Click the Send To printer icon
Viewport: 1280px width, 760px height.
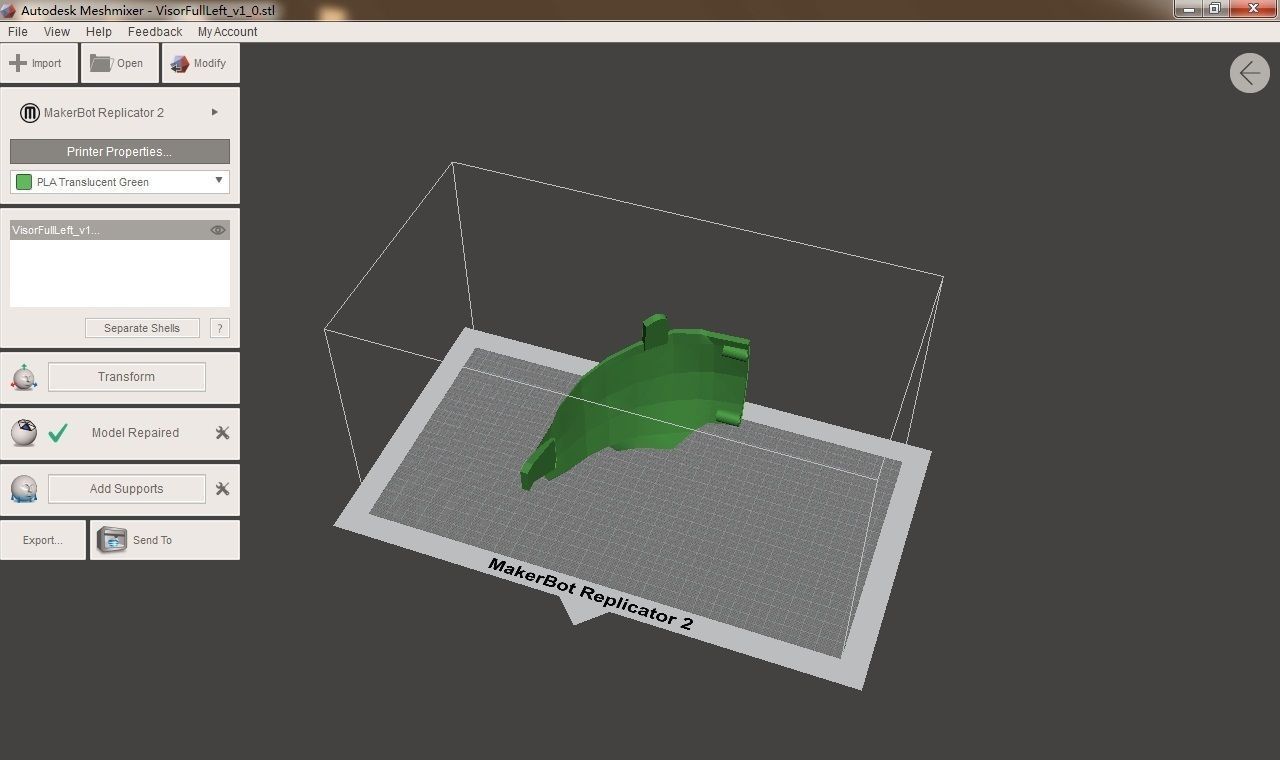pyautogui.click(x=112, y=540)
